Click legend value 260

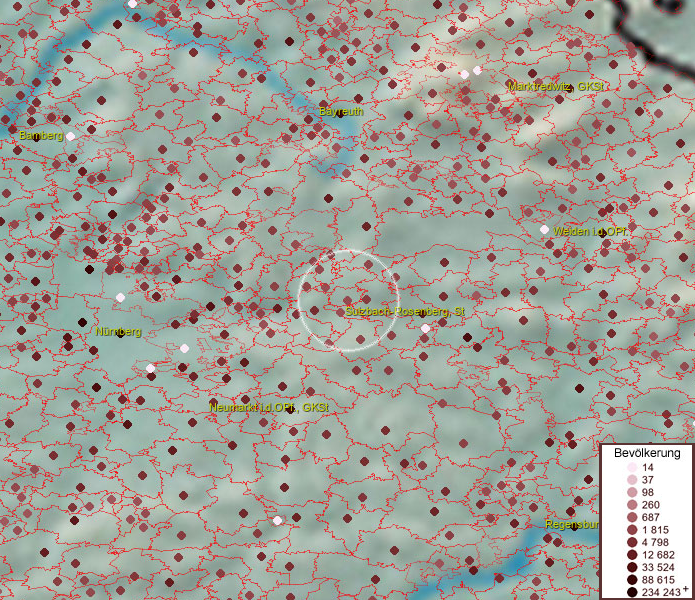click(x=651, y=505)
